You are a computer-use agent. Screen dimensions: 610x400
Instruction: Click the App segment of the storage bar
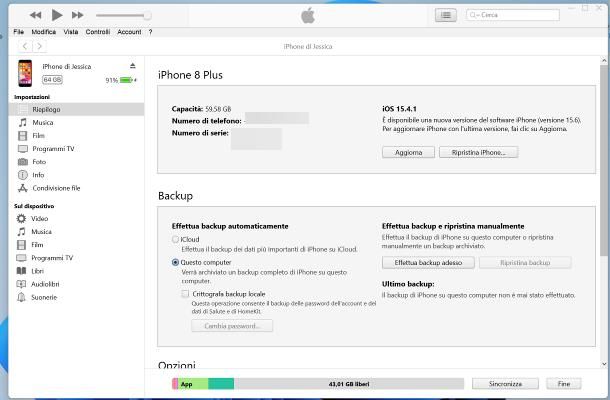click(193, 384)
